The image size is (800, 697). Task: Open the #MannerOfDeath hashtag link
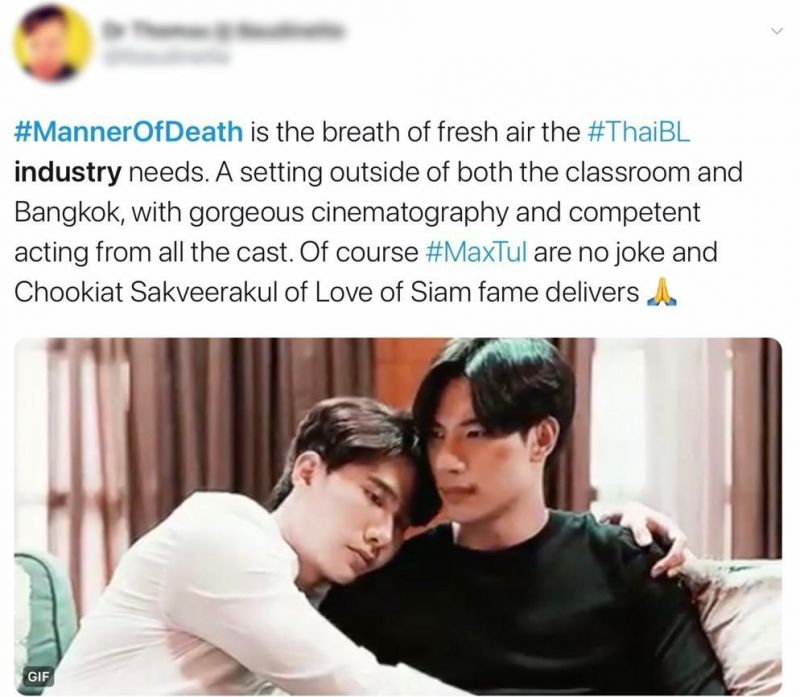click(129, 132)
